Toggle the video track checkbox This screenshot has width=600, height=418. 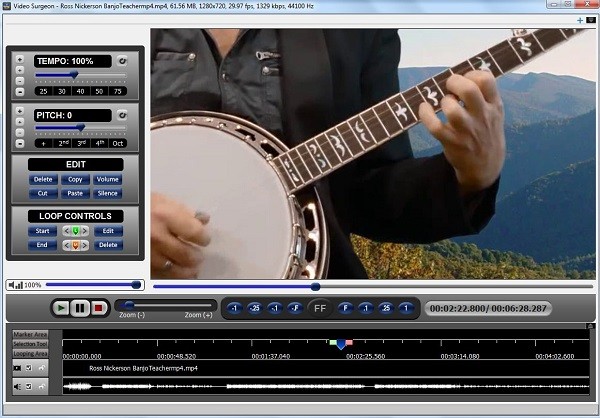coord(29,368)
